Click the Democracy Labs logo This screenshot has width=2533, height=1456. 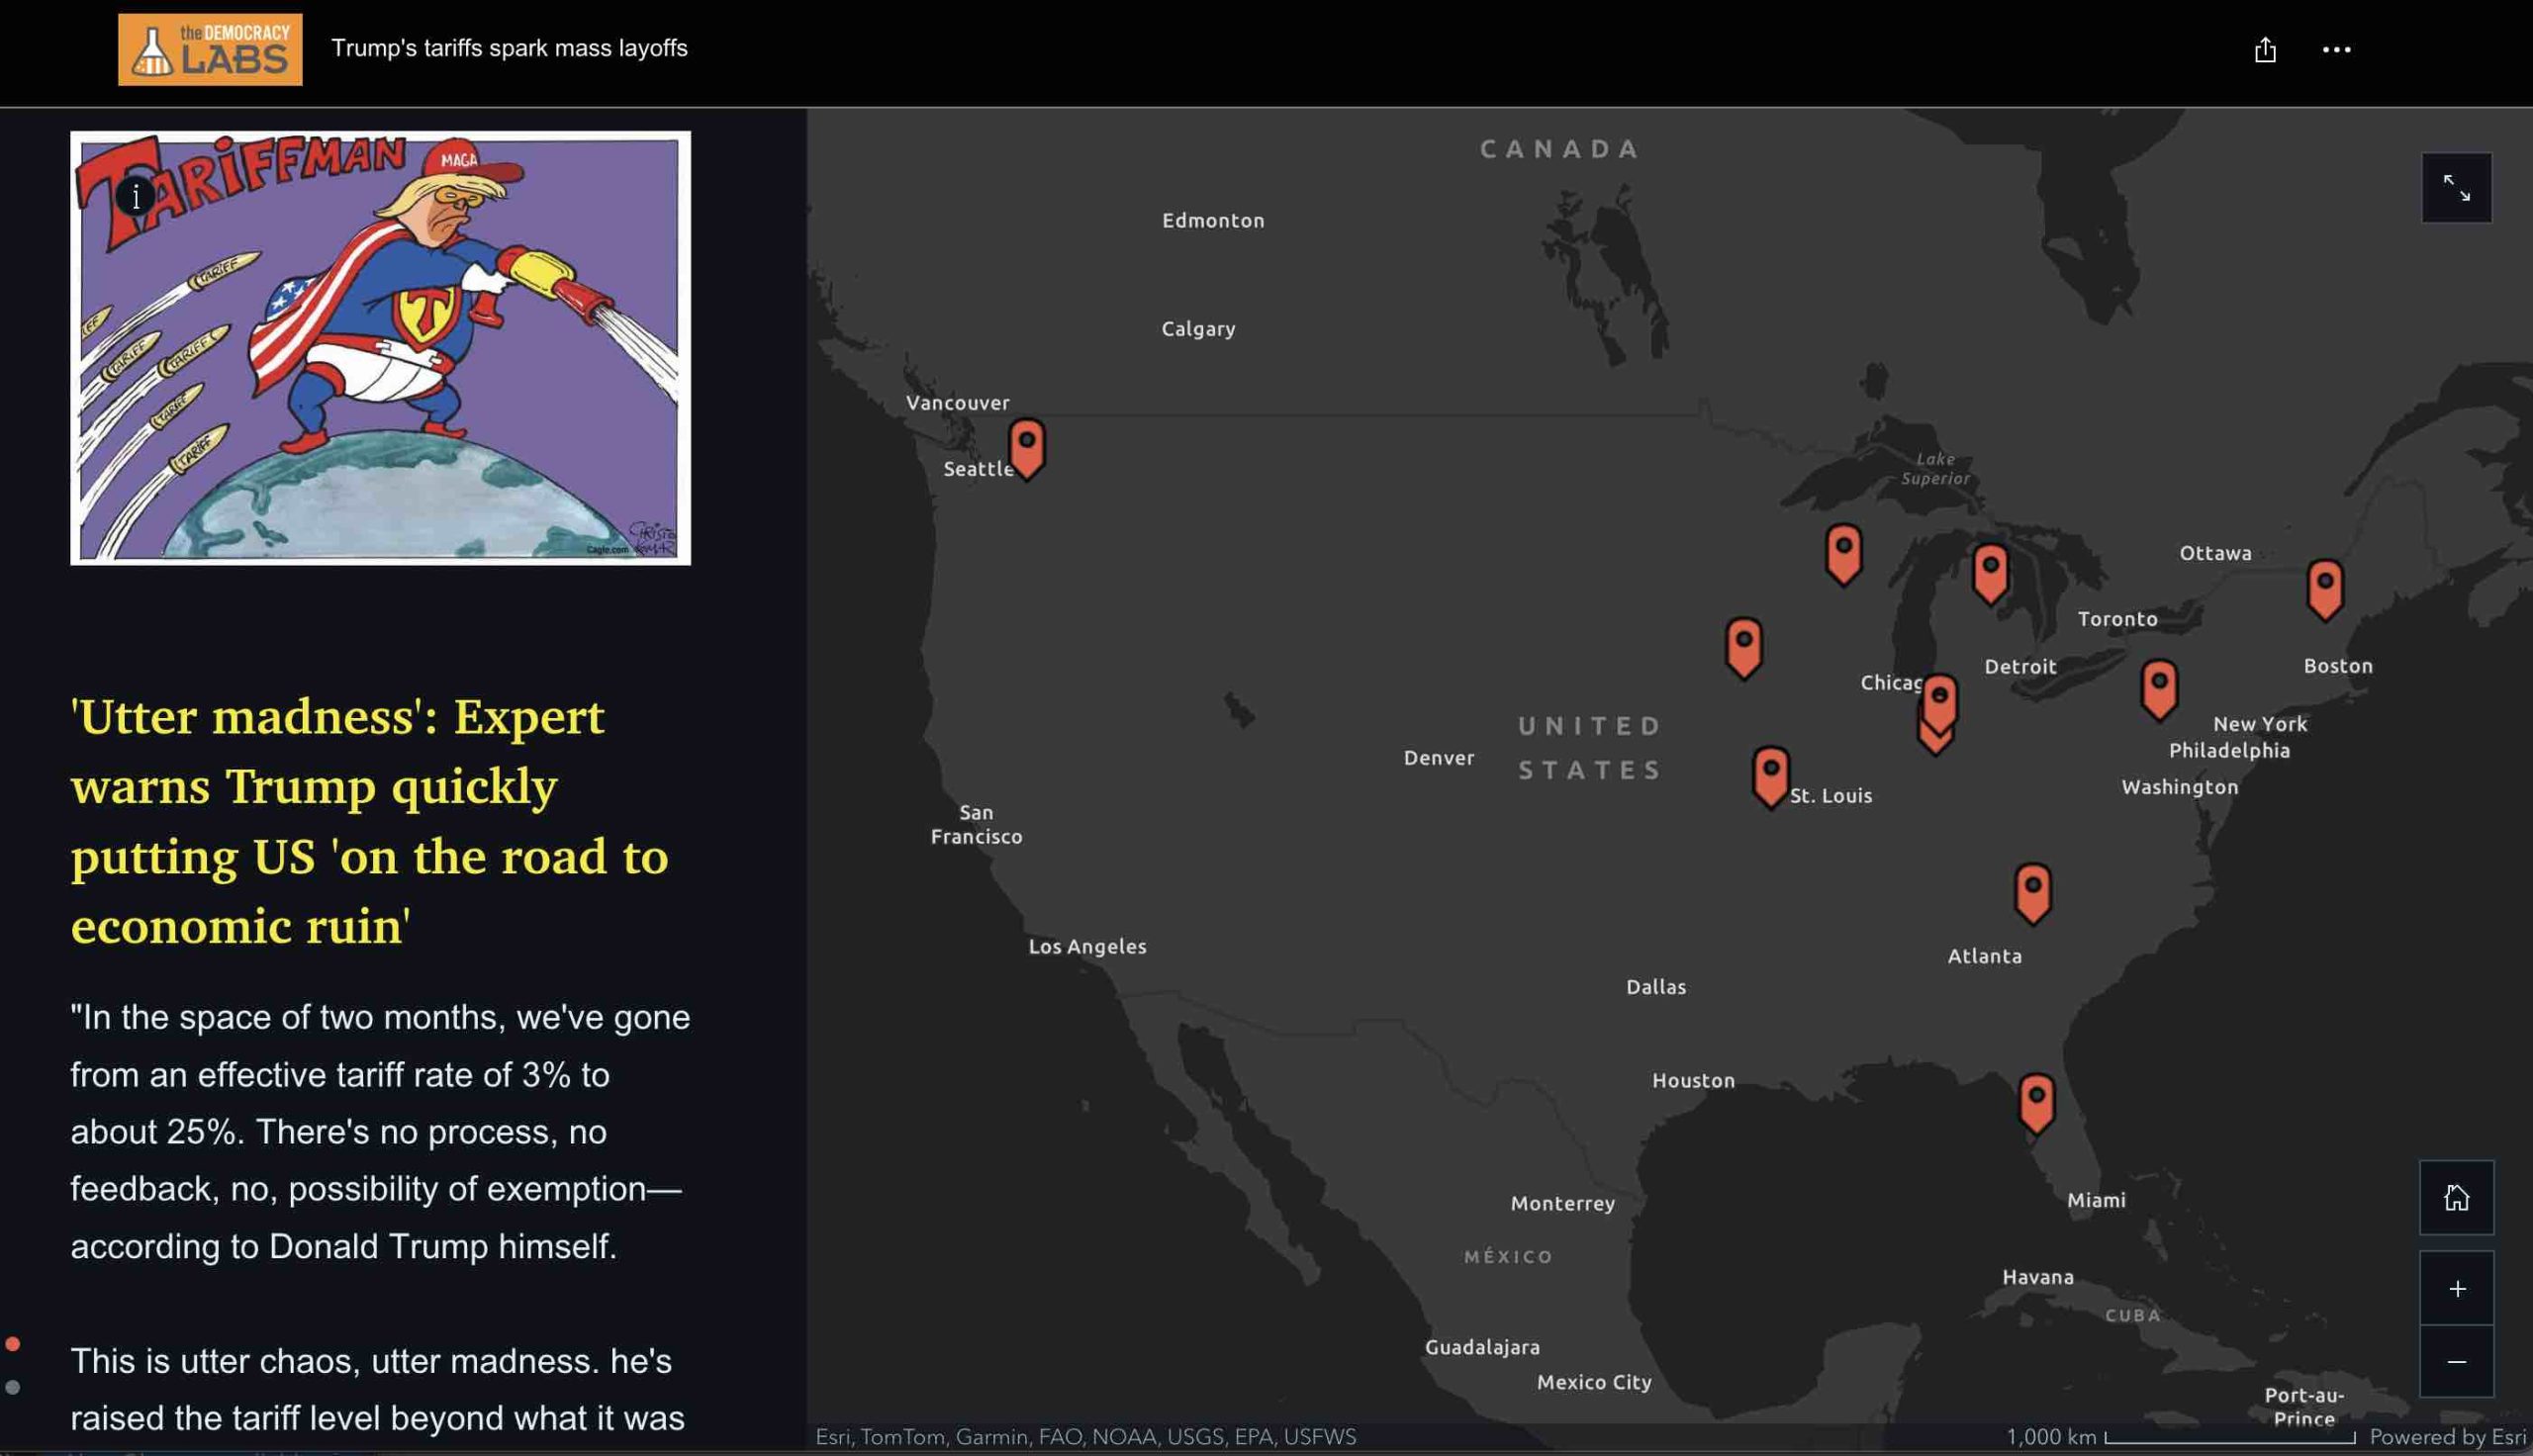(210, 49)
